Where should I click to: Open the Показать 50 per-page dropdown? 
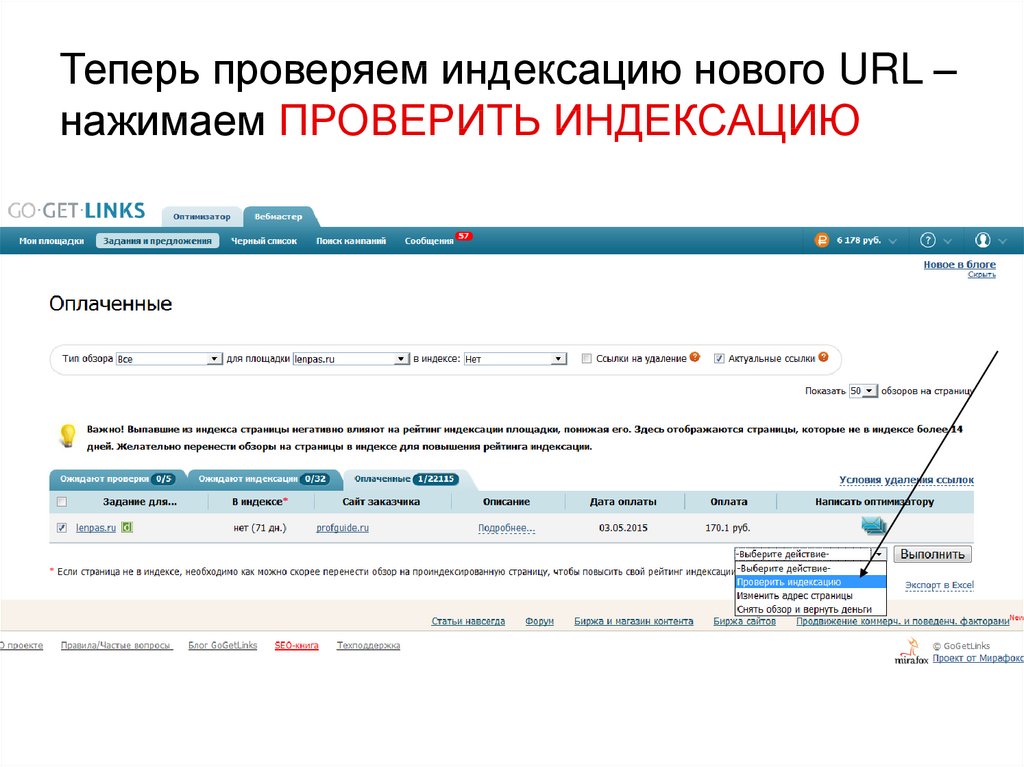click(x=863, y=391)
